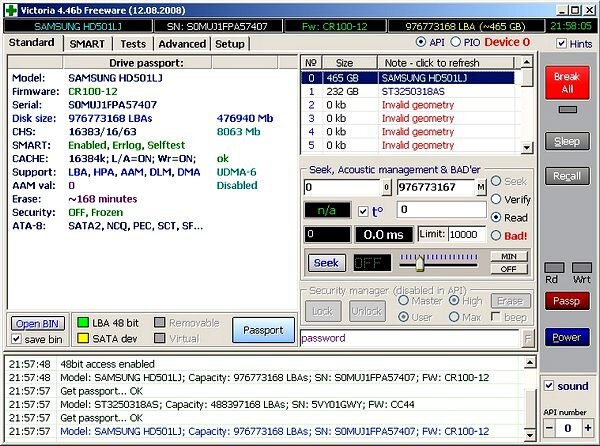Click the end LBA field 976773167
This screenshot has height=446, width=600.
(436, 187)
